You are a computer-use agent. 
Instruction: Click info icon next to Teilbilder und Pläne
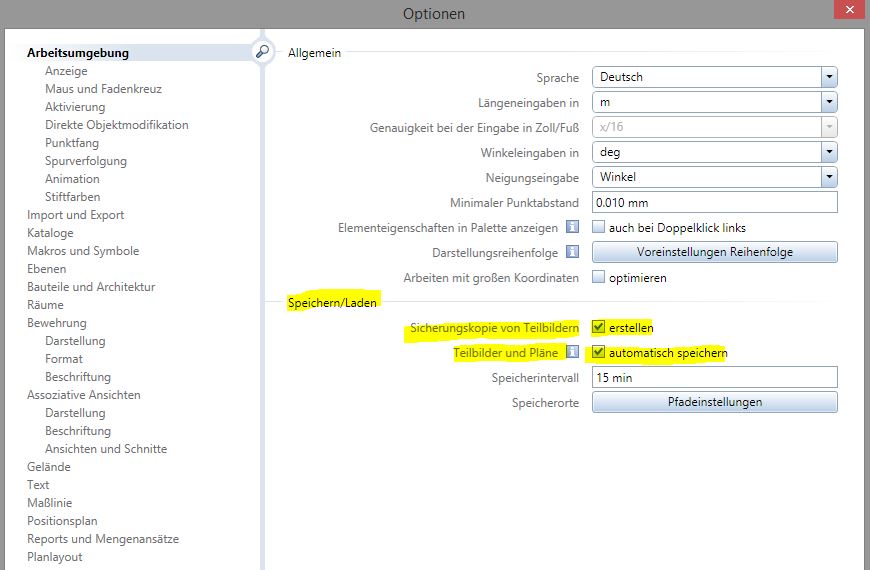point(574,352)
